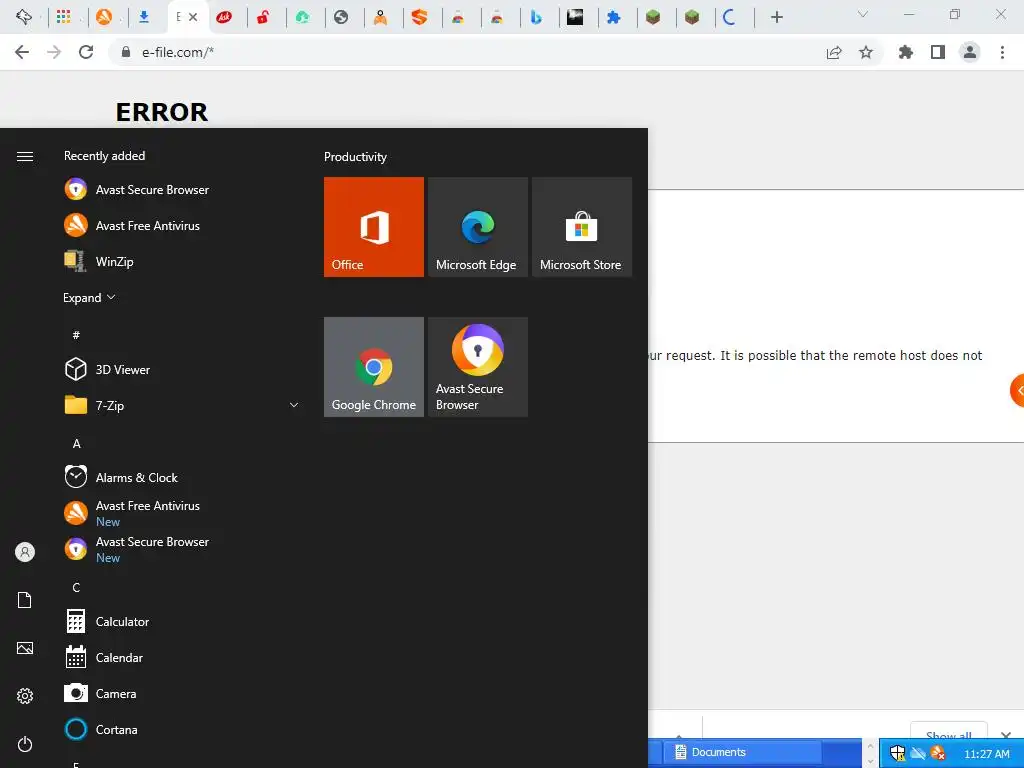Click orange side-panel arrow on page edge
Image resolution: width=1024 pixels, height=768 pixels.
point(1017,391)
